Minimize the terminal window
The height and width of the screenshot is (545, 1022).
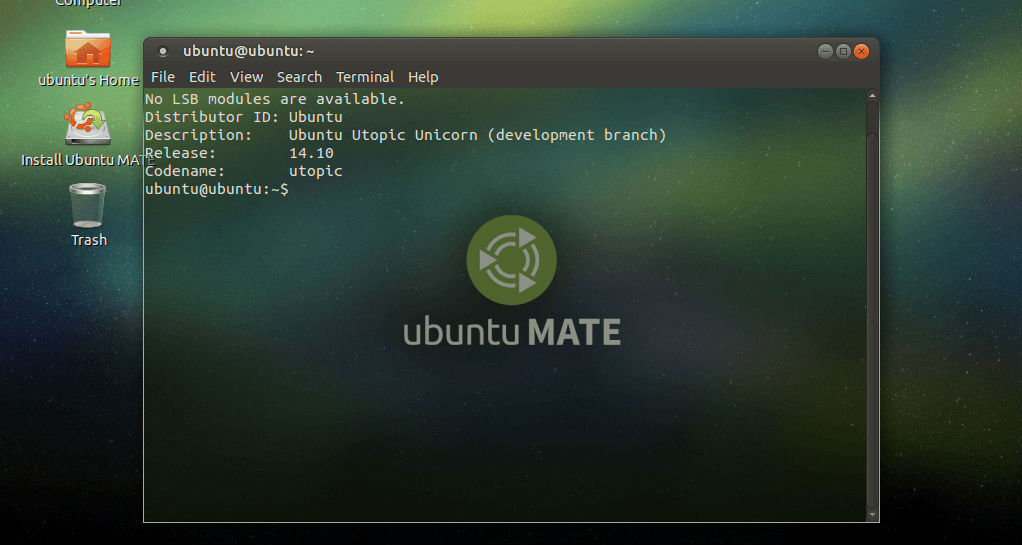[825, 52]
